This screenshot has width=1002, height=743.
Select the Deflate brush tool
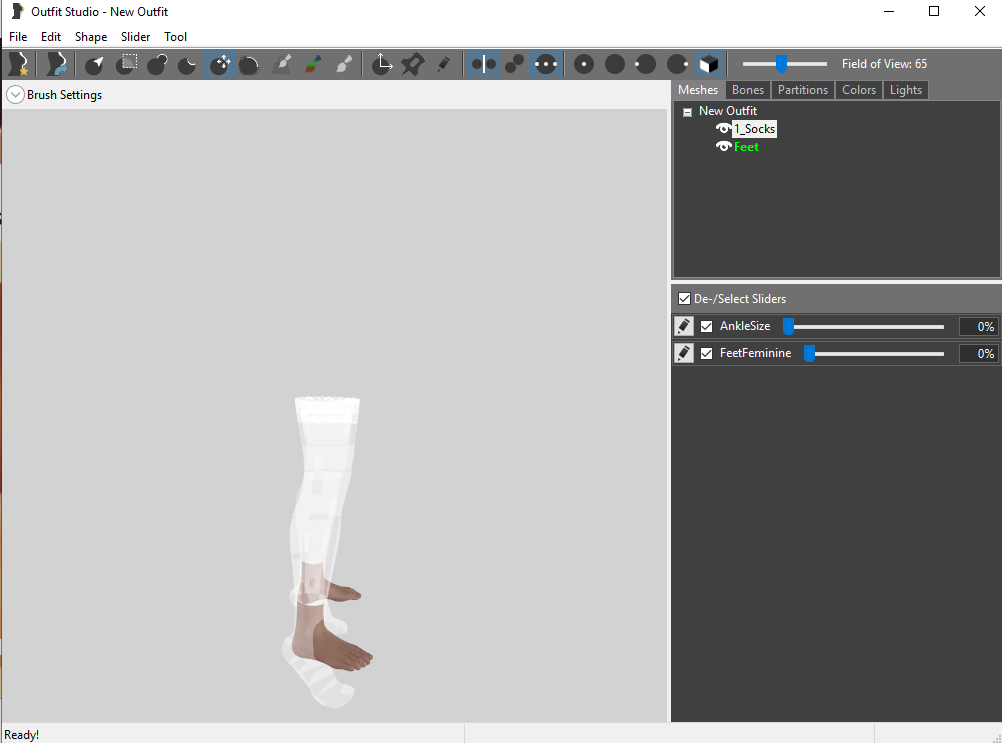[188, 64]
